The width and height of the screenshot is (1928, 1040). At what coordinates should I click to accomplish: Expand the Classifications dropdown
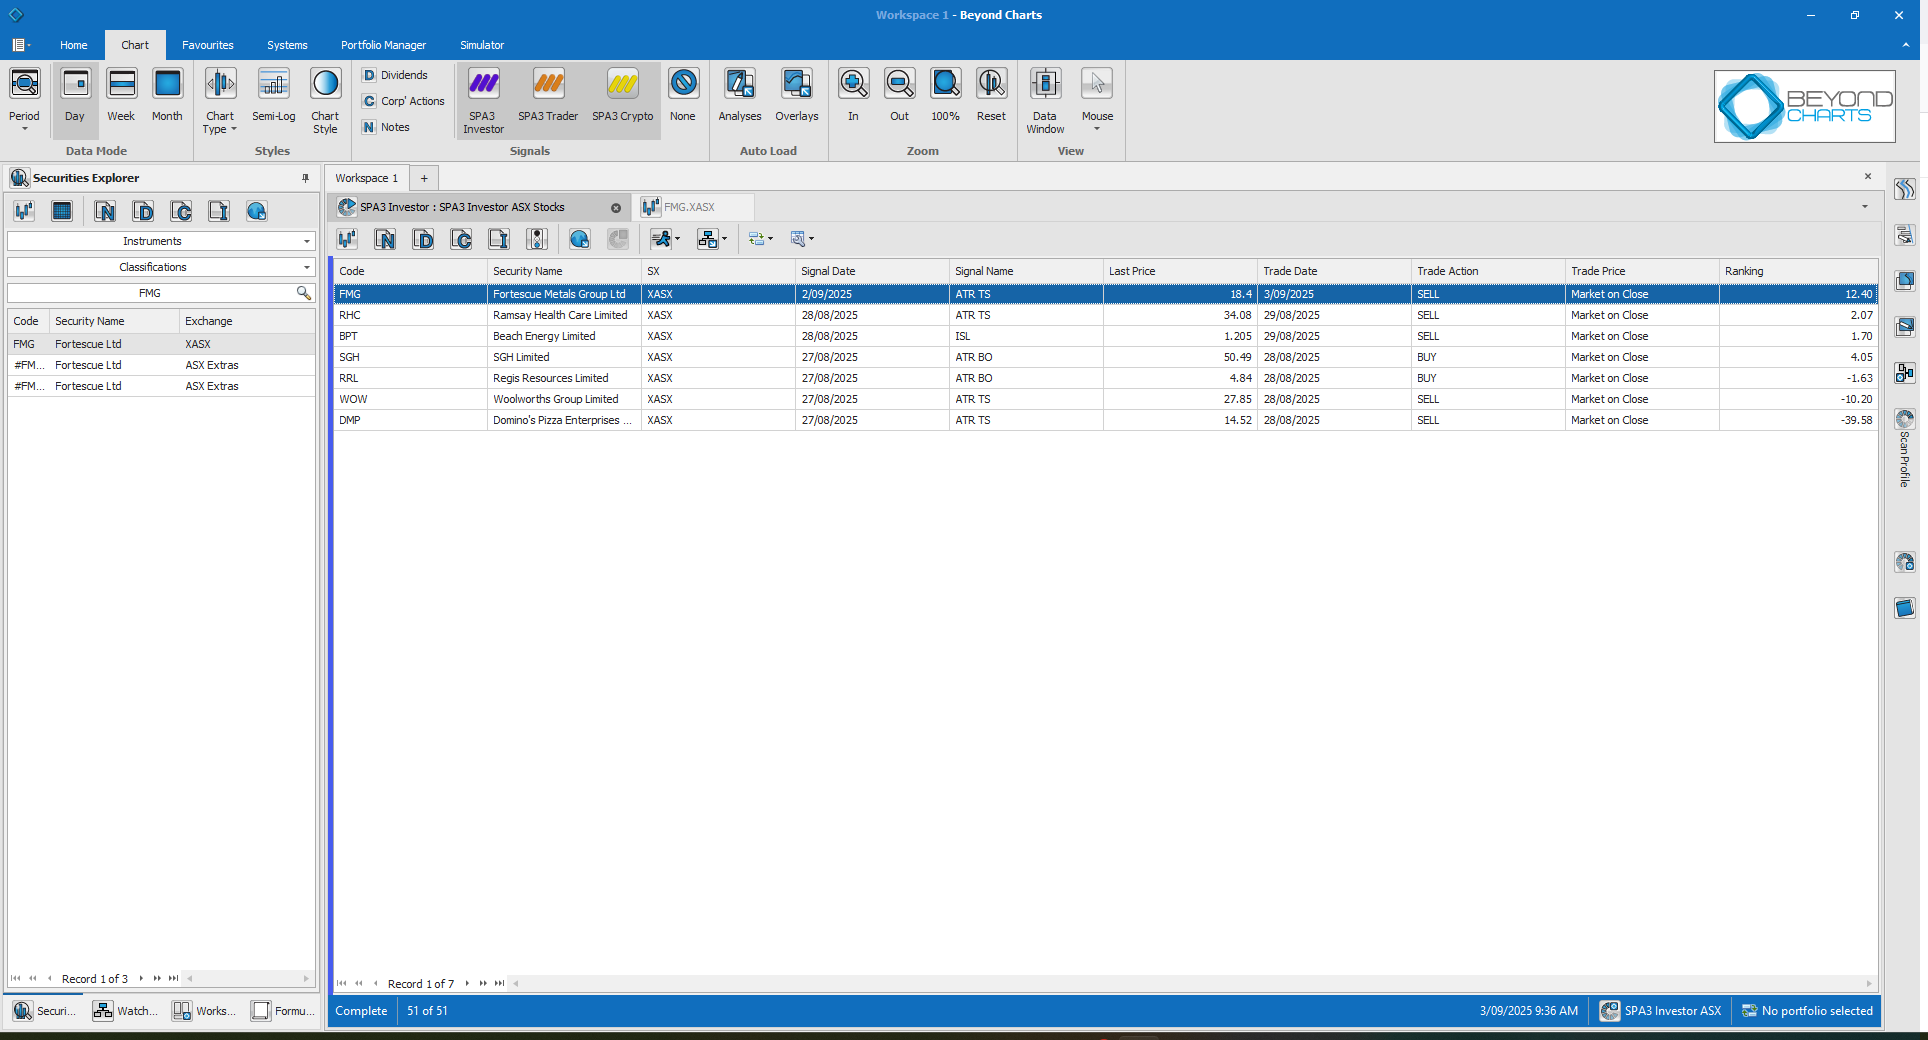161,267
